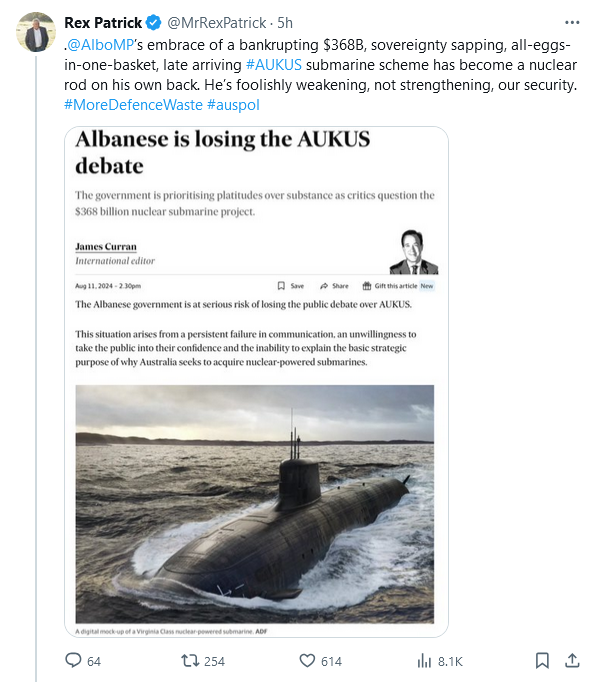Click the 254 reposts count
Image resolution: width=598 pixels, height=682 pixels.
(x=214, y=662)
